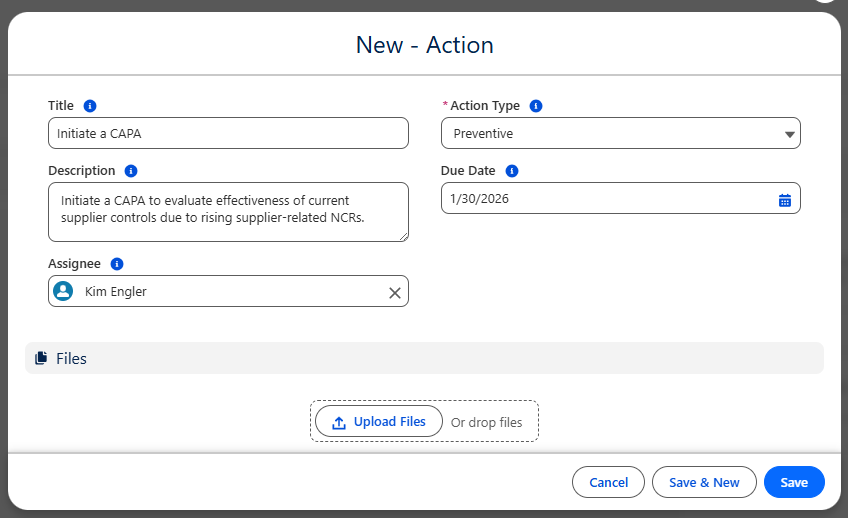The image size is (848, 518).
Task: Click the info icon beside Assignee
Action: pyautogui.click(x=117, y=264)
